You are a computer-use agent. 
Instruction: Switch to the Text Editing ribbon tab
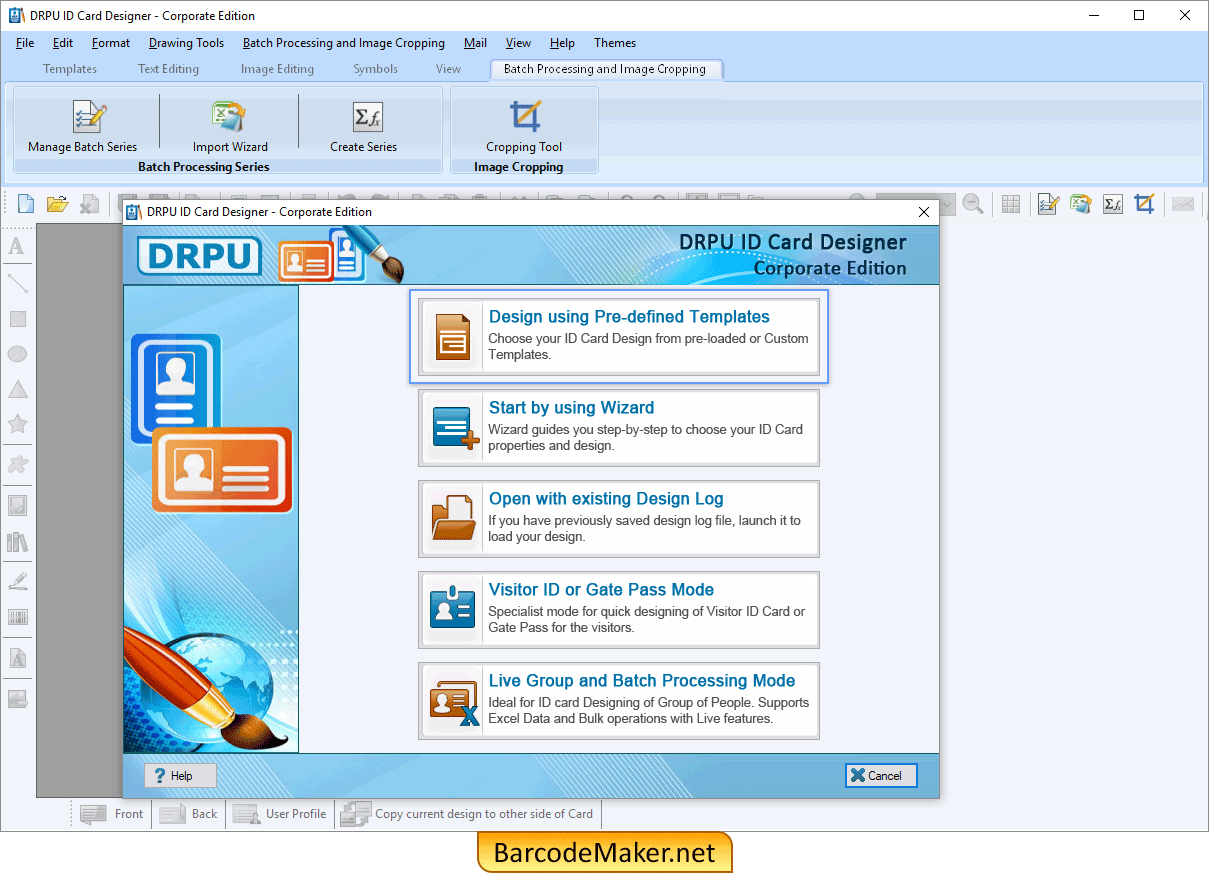168,69
